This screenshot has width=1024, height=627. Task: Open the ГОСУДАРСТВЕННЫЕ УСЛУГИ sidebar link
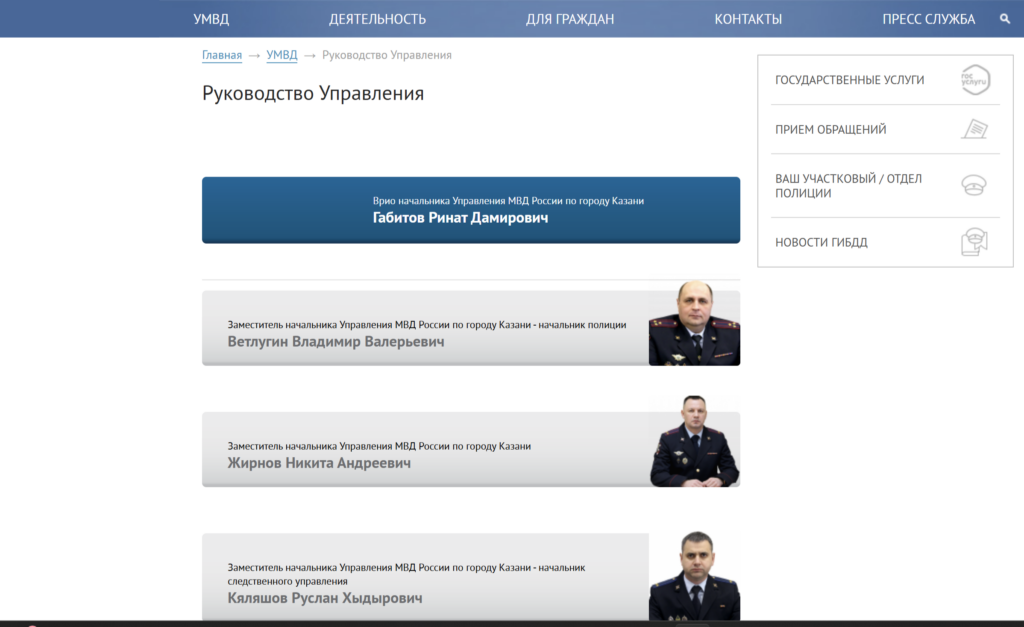(x=849, y=80)
